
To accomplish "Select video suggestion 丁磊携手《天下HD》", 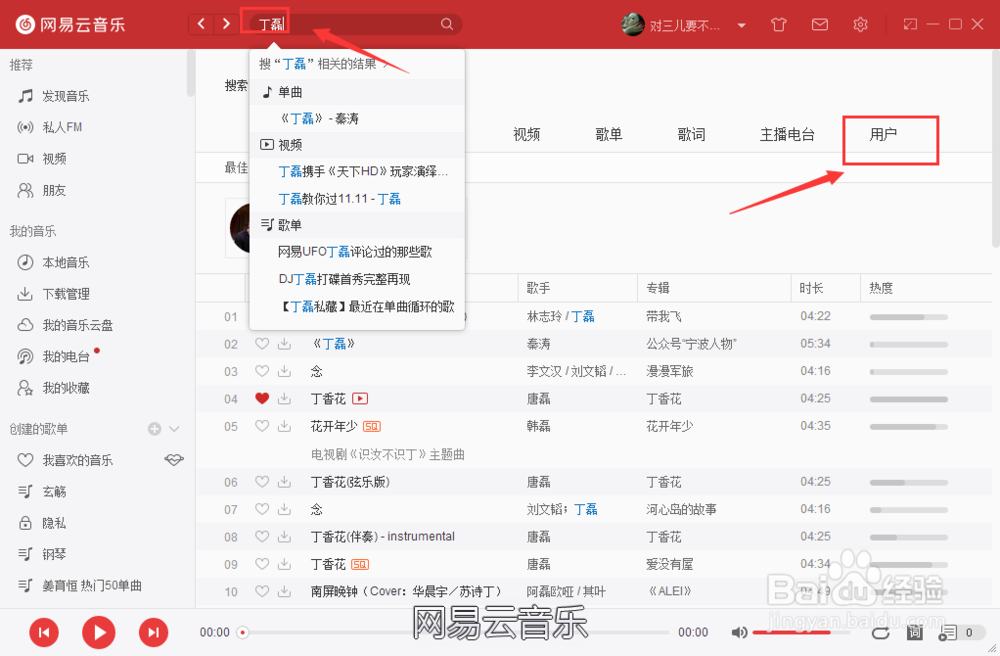I will pyautogui.click(x=357, y=171).
